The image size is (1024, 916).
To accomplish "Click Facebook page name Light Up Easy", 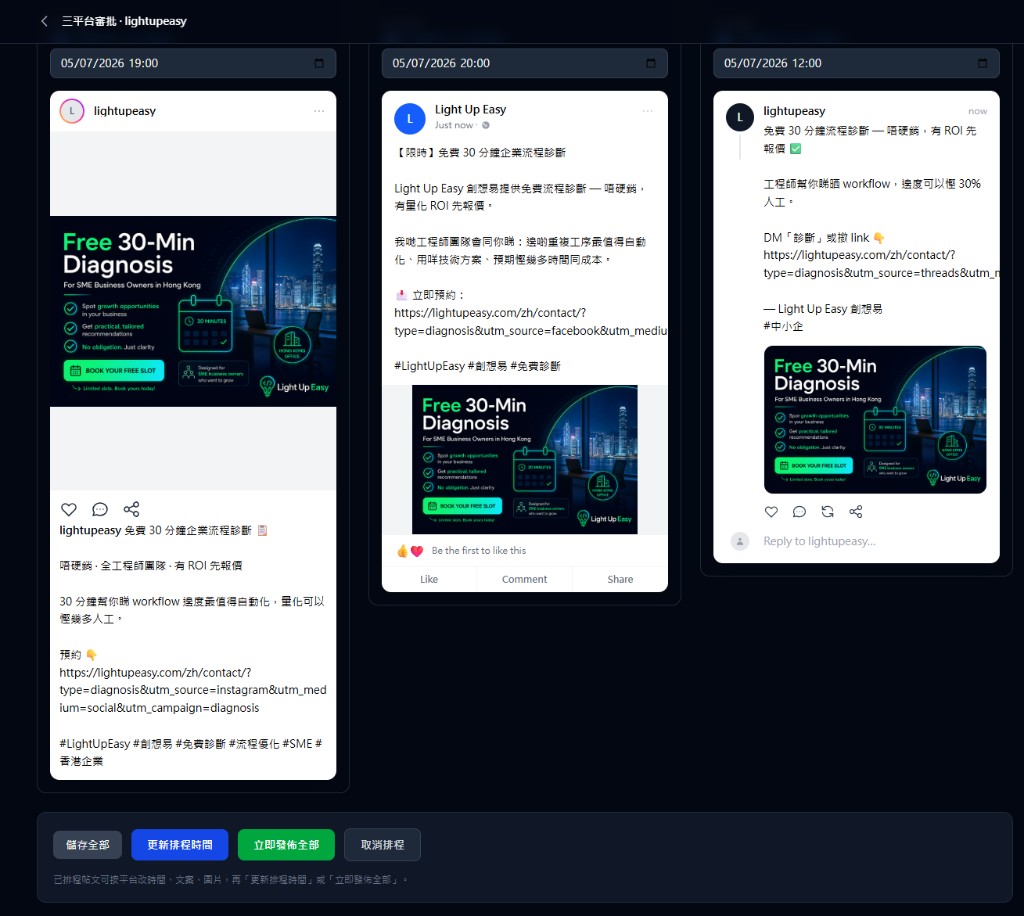I will coord(470,110).
